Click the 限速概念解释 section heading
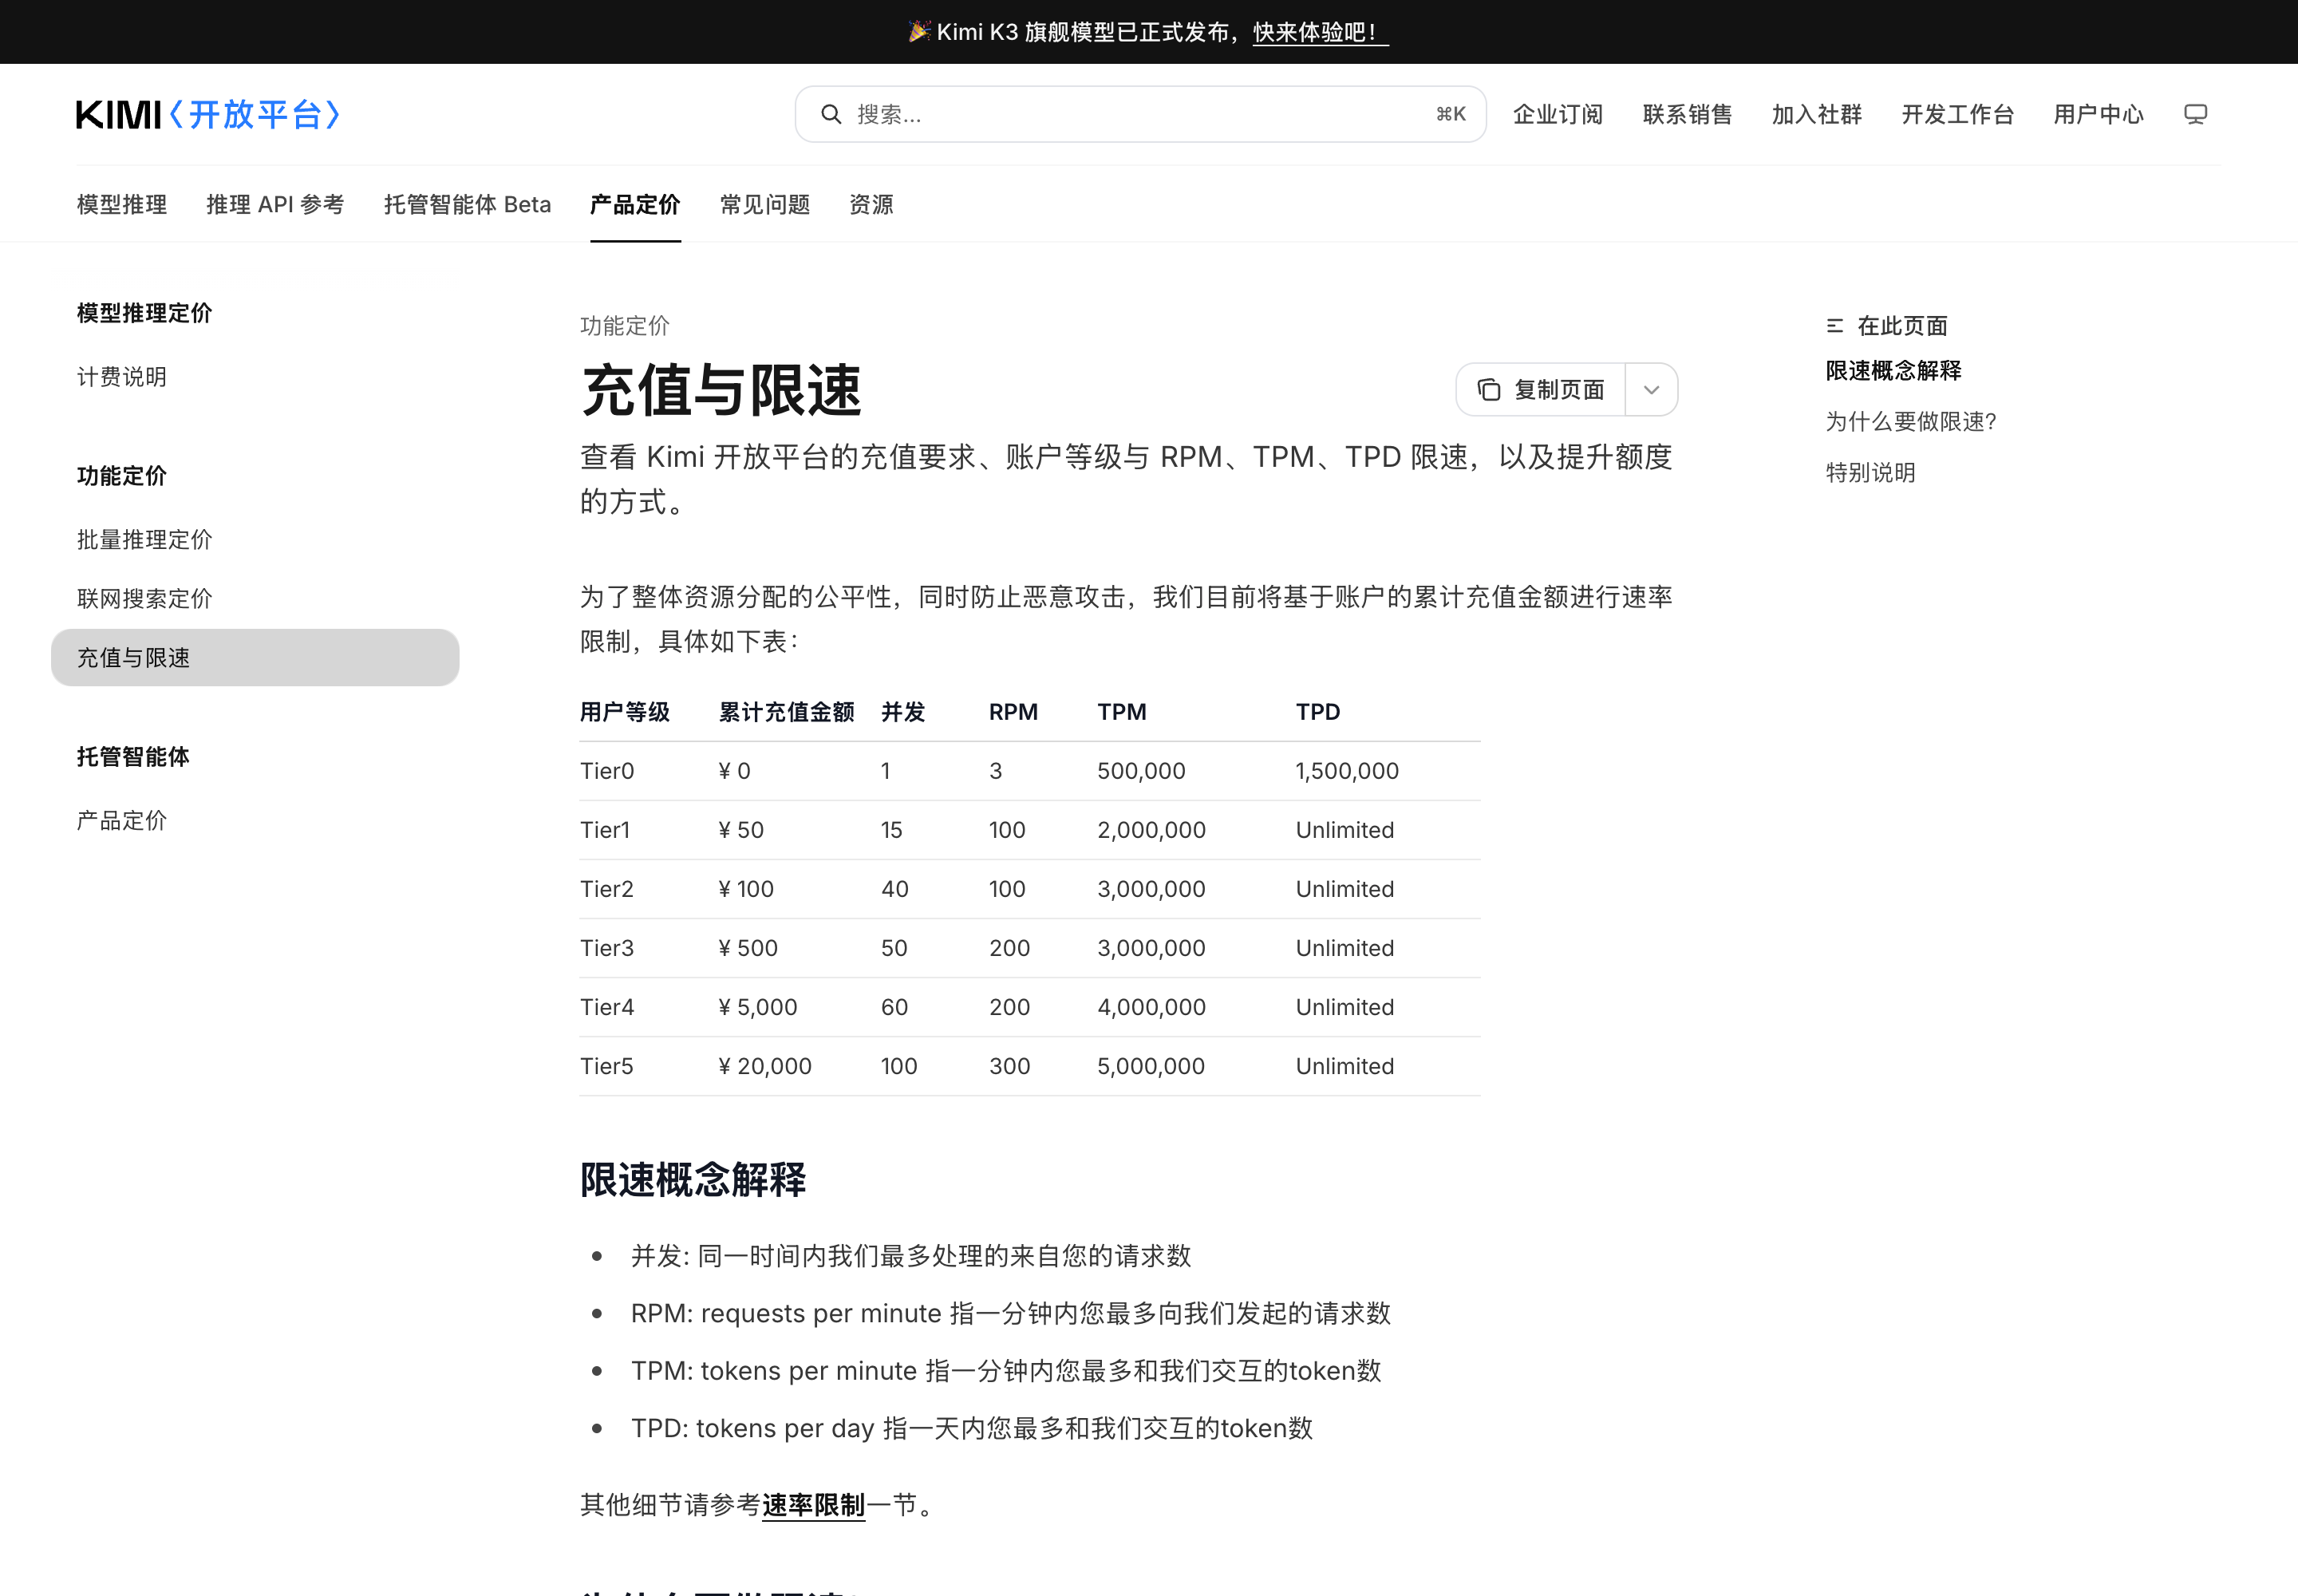The height and width of the screenshot is (1596, 2298). tap(693, 1180)
